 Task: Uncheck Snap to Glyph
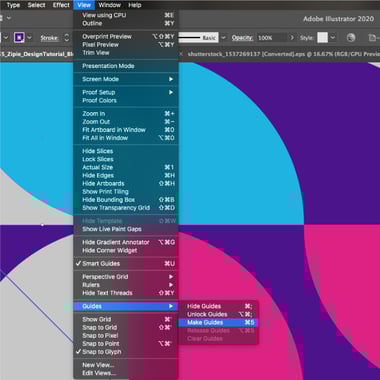click(x=126, y=352)
